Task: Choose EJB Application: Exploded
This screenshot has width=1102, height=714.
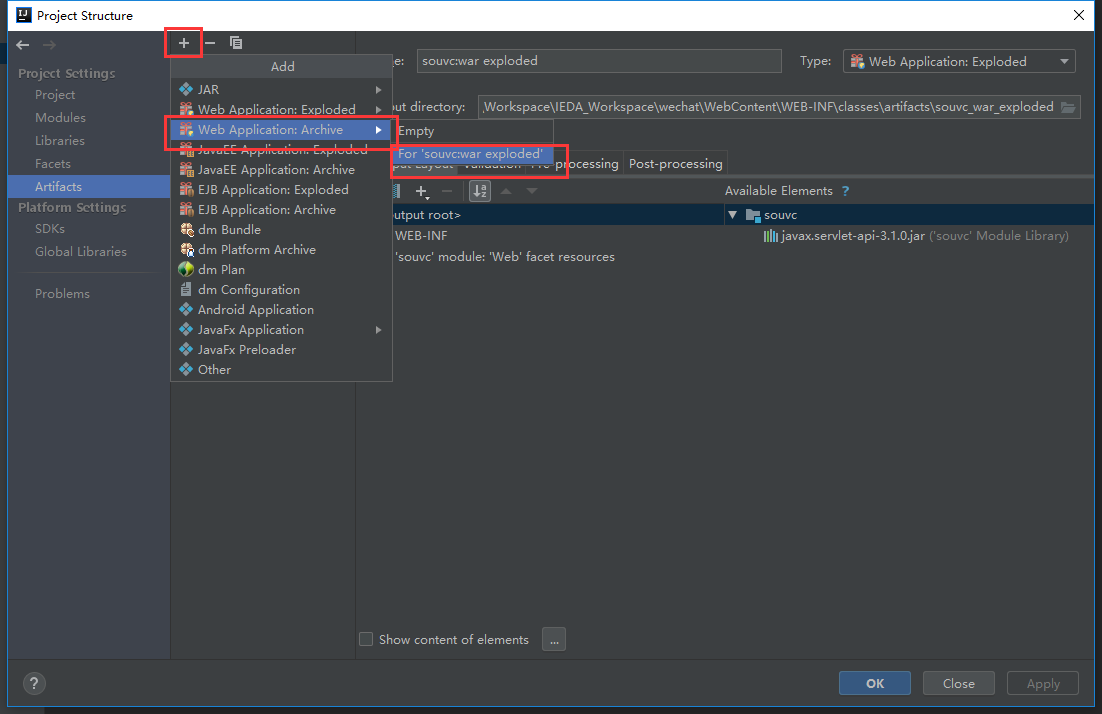Action: (x=281, y=190)
